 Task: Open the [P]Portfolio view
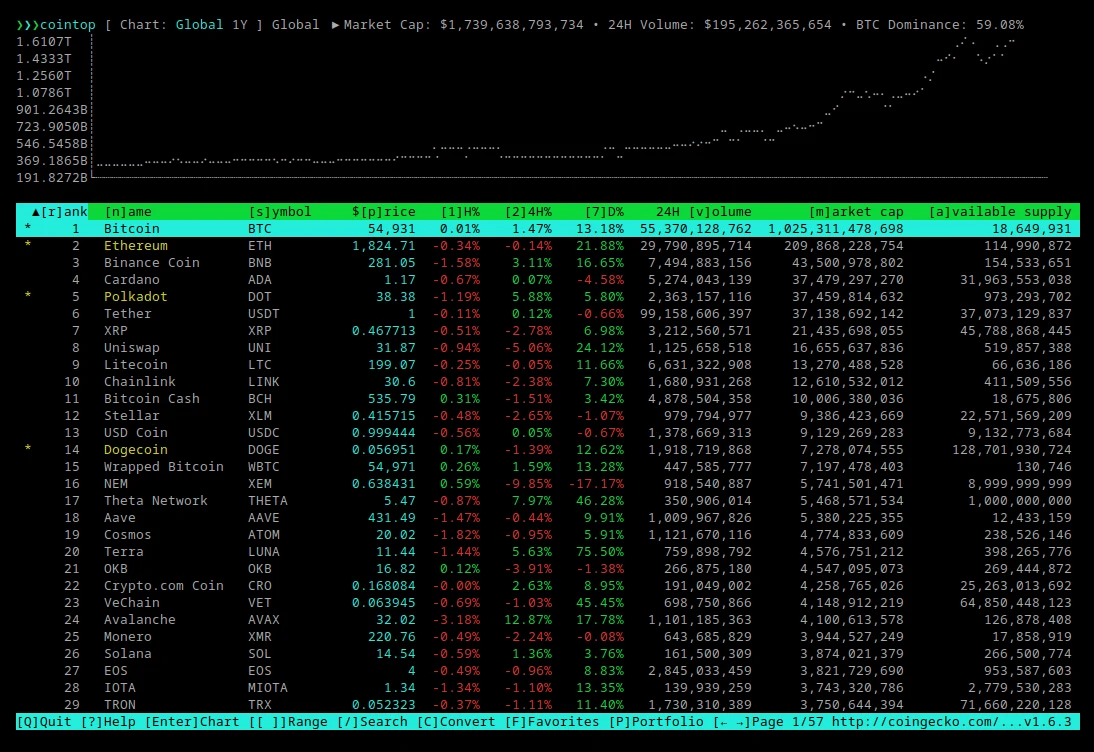pyautogui.click(x=656, y=721)
